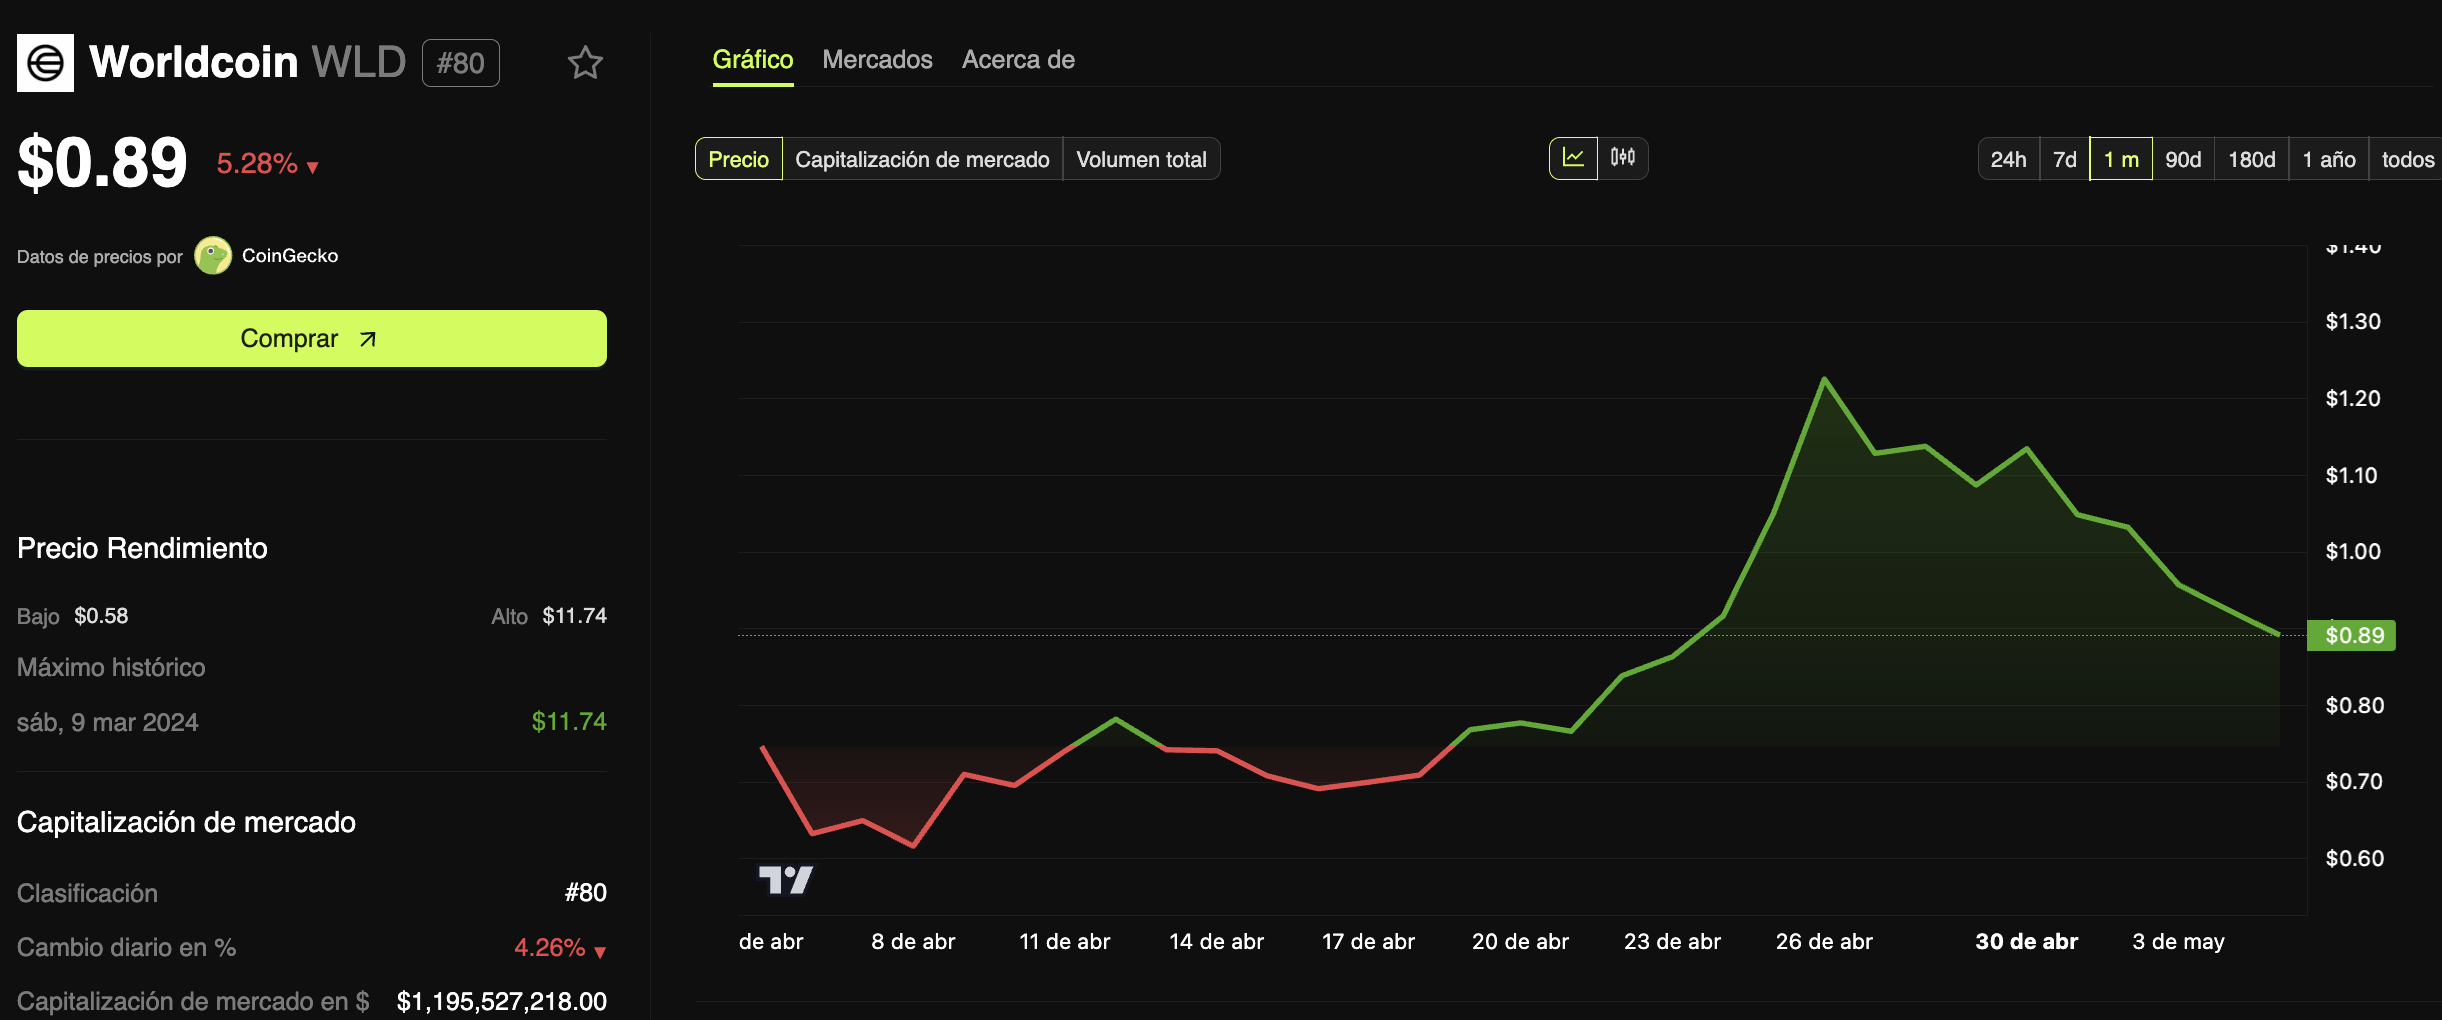Click the 5.28% price change value
The width and height of the screenshot is (2442, 1020).
(x=257, y=164)
